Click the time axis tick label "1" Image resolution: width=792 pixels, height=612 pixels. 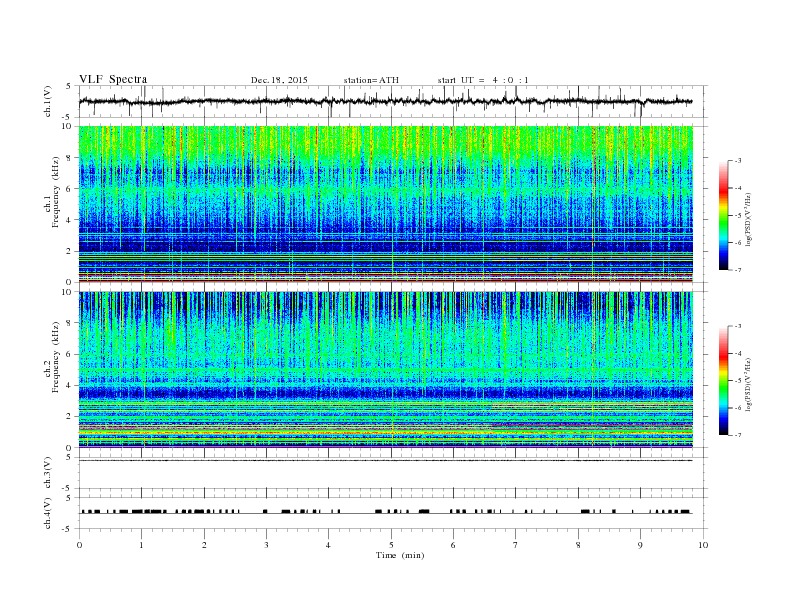pyautogui.click(x=141, y=545)
